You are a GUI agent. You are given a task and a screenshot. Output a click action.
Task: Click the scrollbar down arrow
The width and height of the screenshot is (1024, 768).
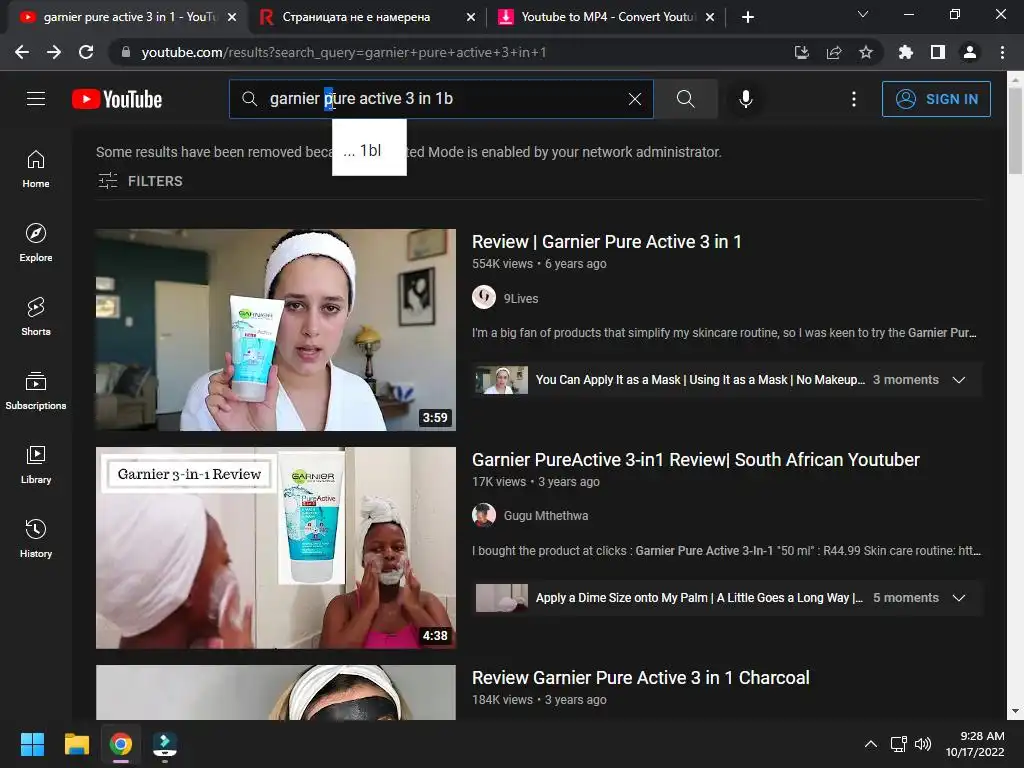pyautogui.click(x=1015, y=711)
